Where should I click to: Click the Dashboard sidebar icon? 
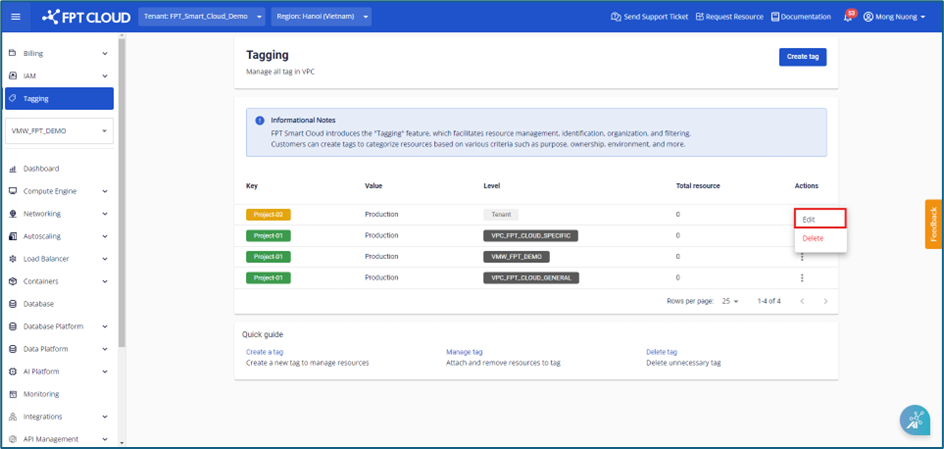(x=12, y=169)
